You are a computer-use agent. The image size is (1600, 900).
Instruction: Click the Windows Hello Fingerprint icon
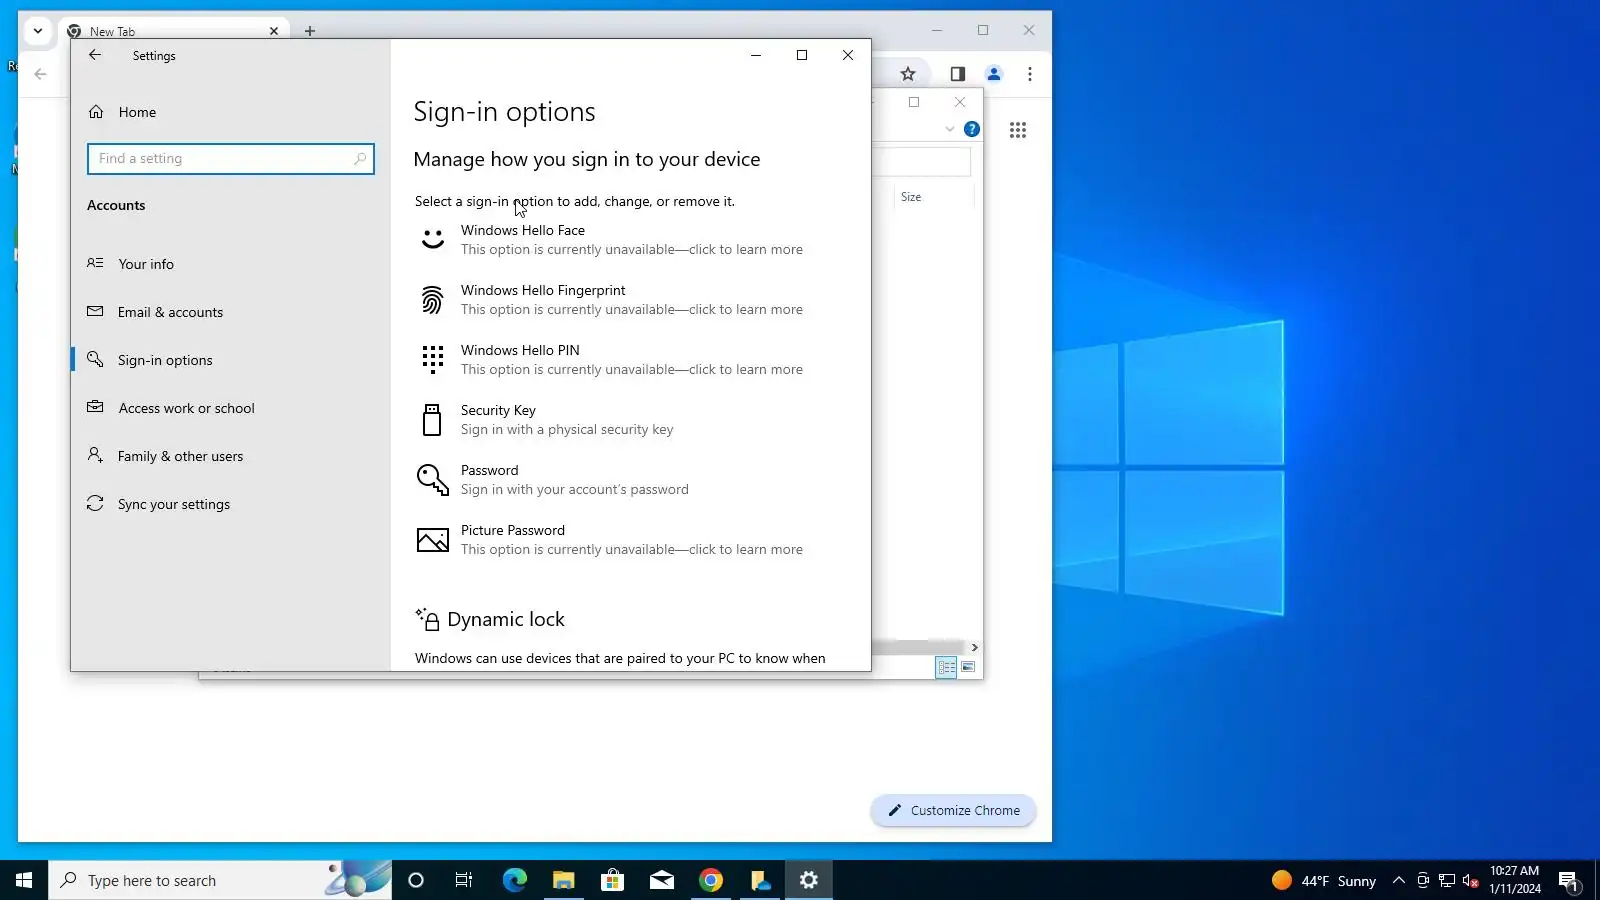coord(432,300)
